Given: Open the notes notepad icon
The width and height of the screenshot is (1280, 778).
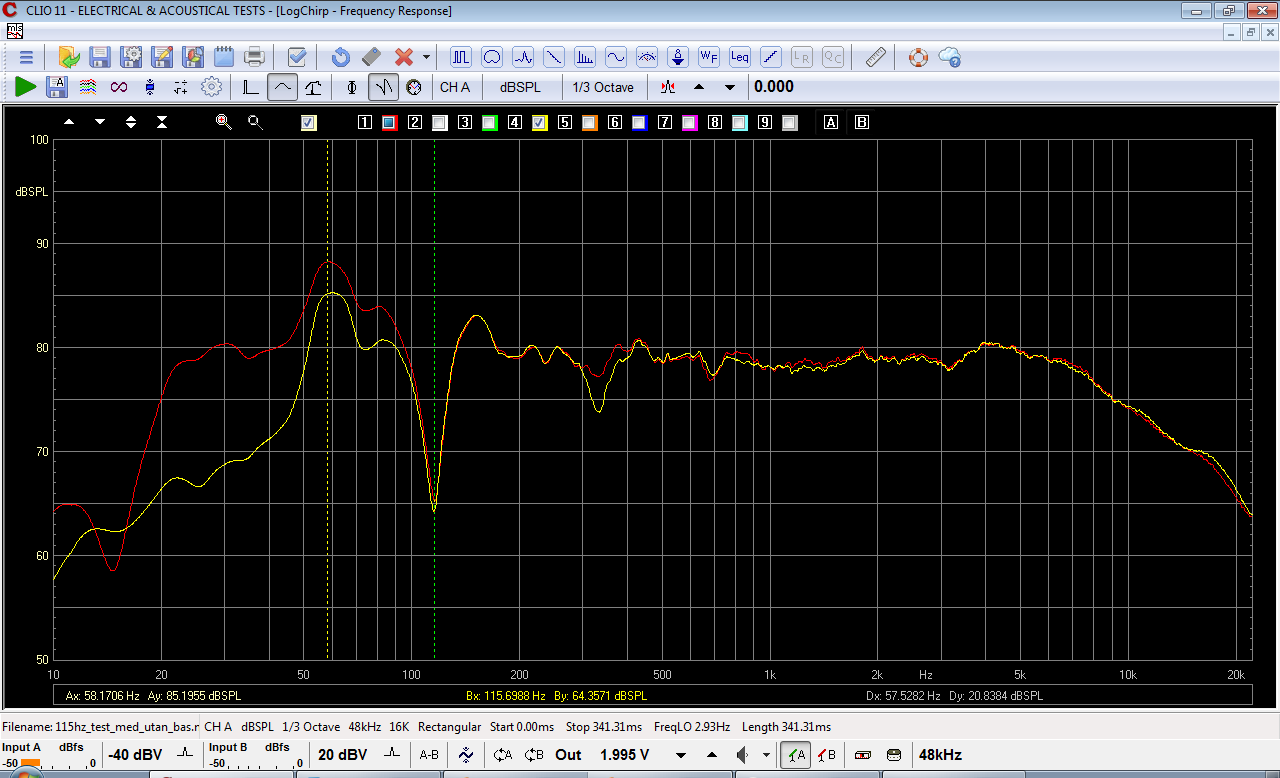Looking at the screenshot, I should 224,57.
